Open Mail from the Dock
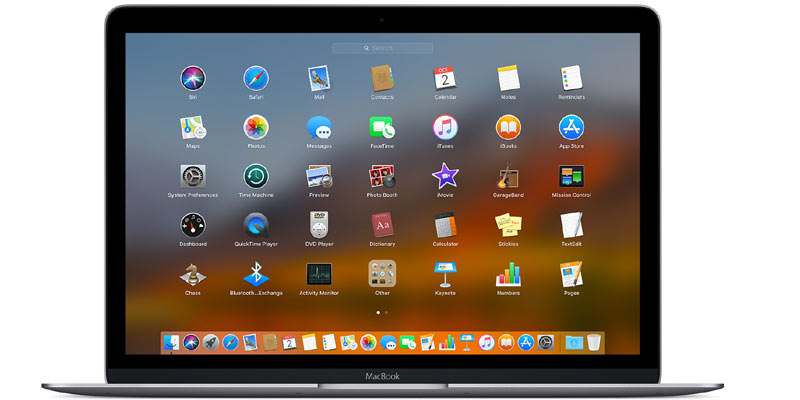This screenshot has width=800, height=400. tap(250, 342)
